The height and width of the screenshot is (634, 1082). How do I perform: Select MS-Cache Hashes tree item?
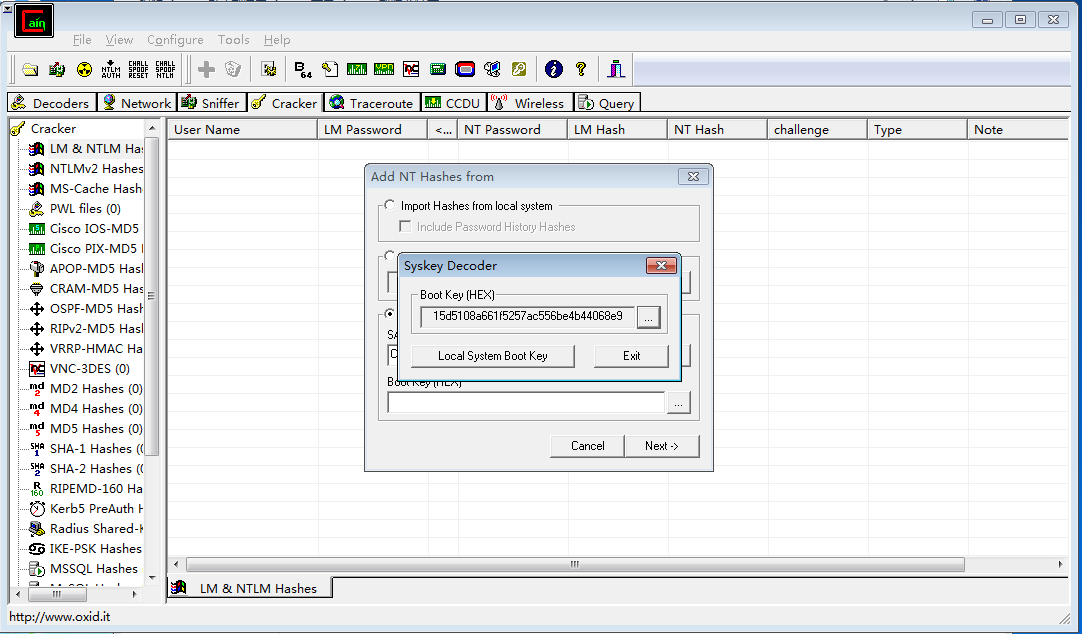point(95,188)
